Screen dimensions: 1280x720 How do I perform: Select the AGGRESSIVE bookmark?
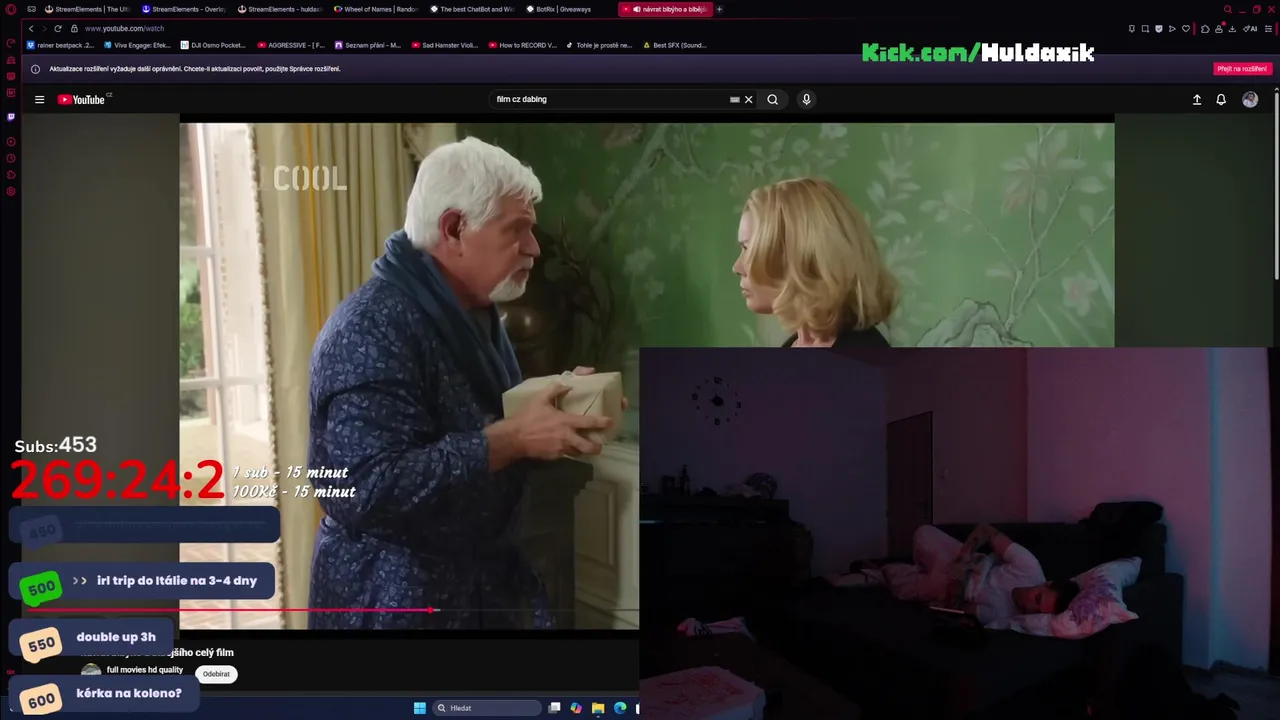pos(291,45)
